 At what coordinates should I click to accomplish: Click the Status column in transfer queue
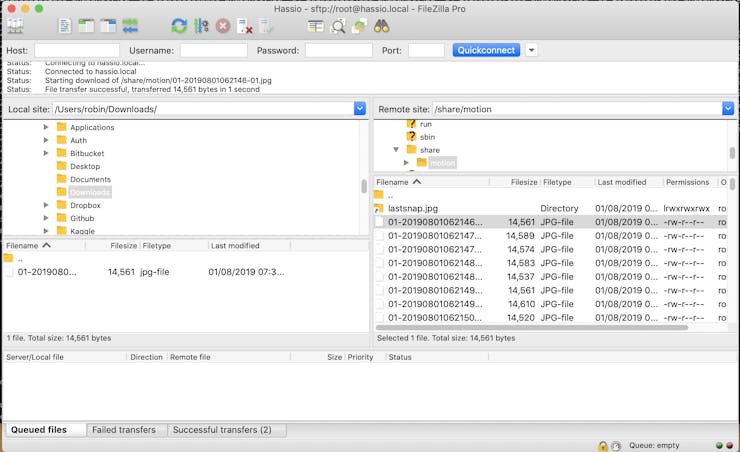tap(437, 357)
